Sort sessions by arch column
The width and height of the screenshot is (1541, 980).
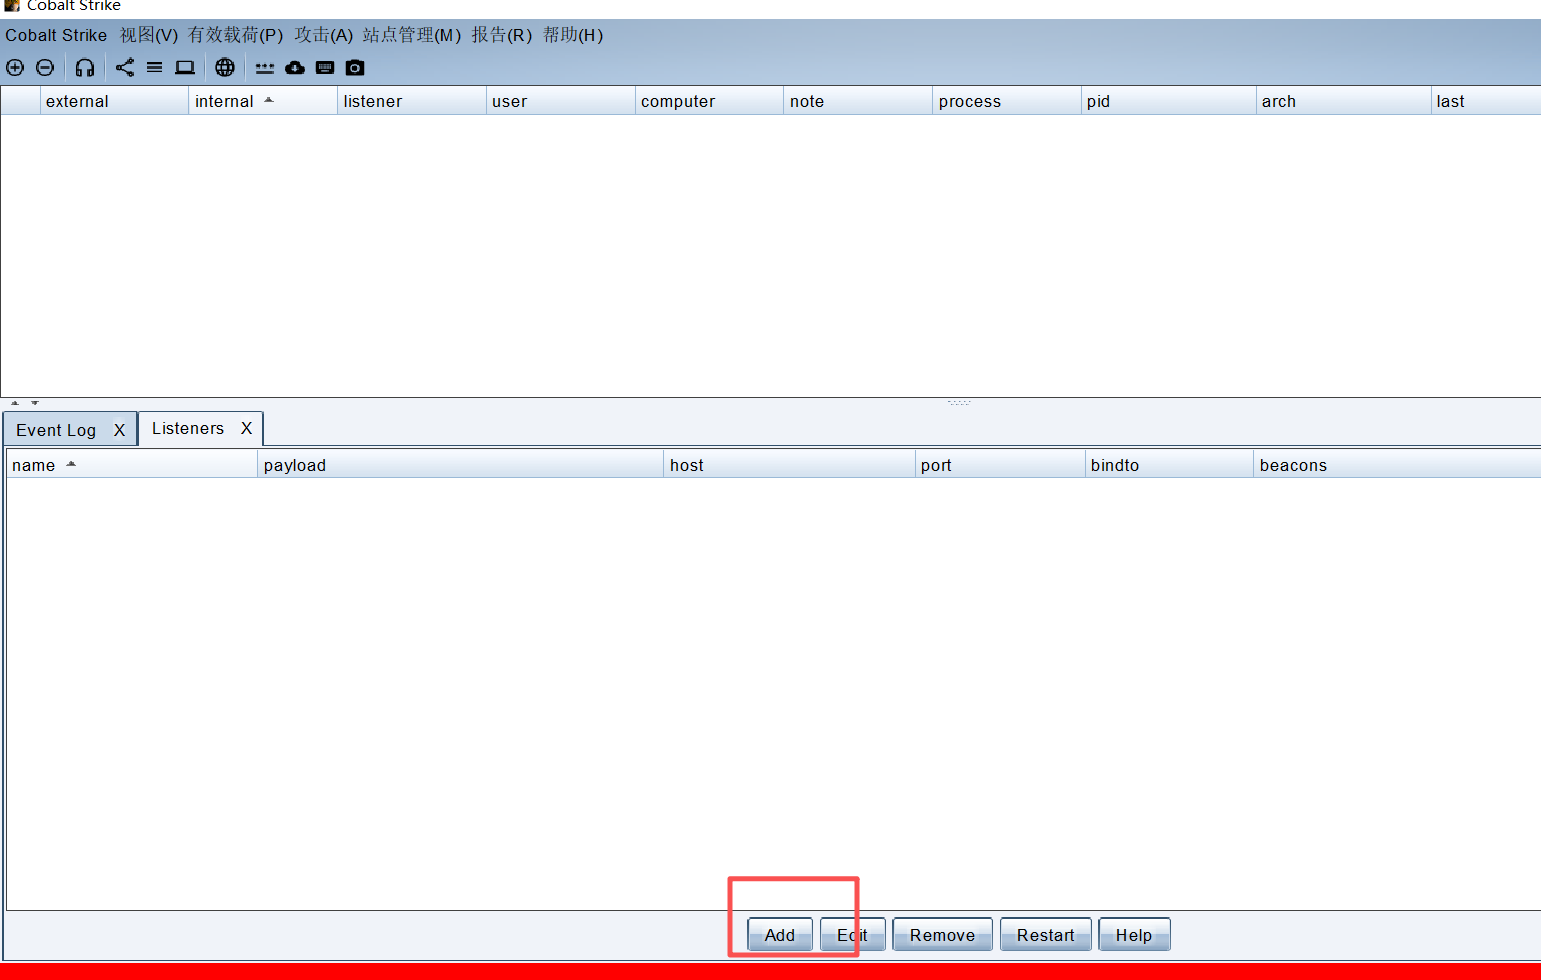[1344, 101]
